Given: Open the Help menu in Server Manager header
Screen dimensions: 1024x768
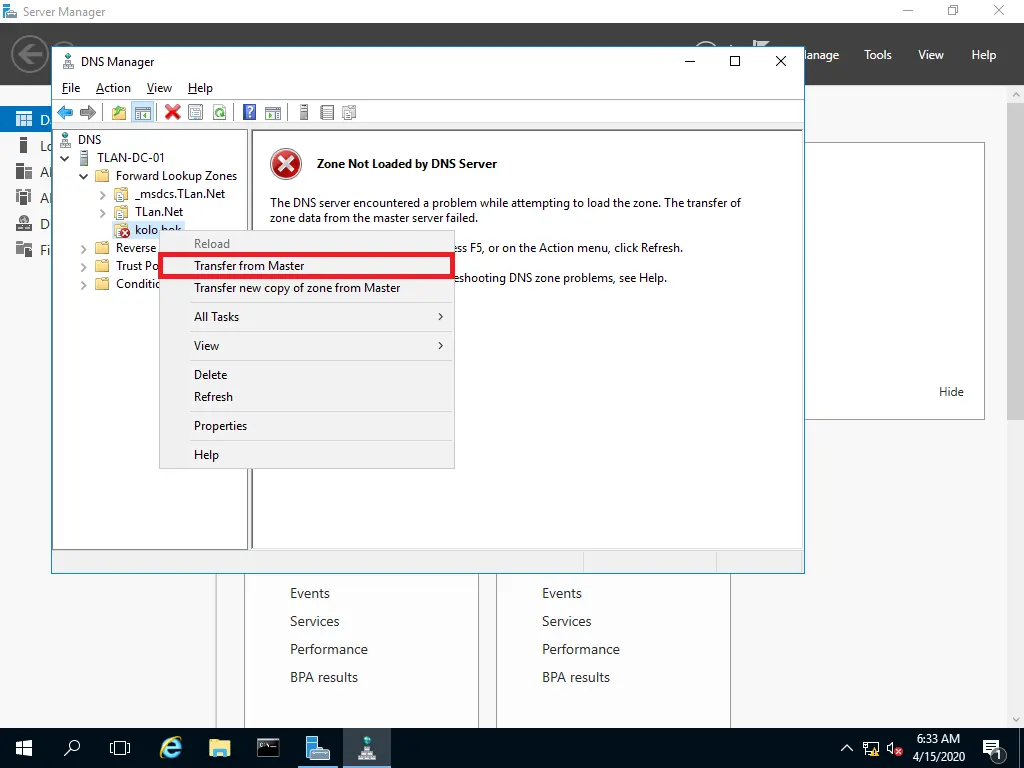Looking at the screenshot, I should tap(983, 55).
